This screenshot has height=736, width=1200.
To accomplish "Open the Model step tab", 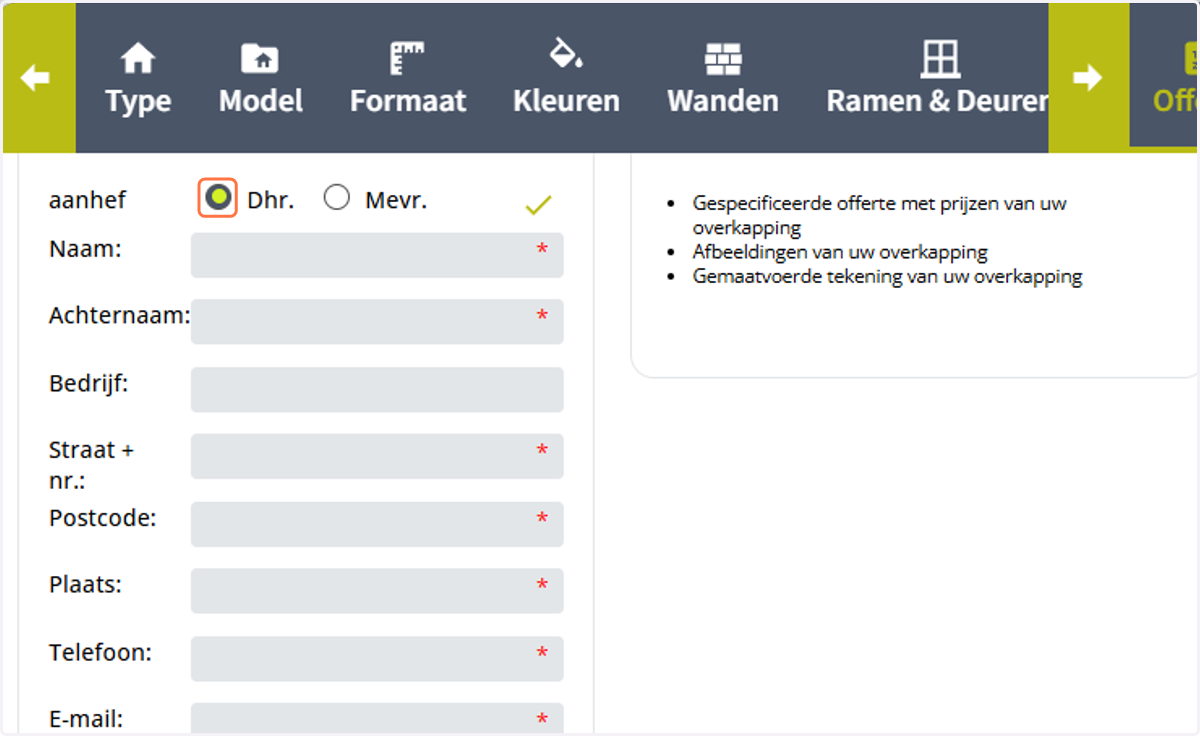I will point(261,80).
